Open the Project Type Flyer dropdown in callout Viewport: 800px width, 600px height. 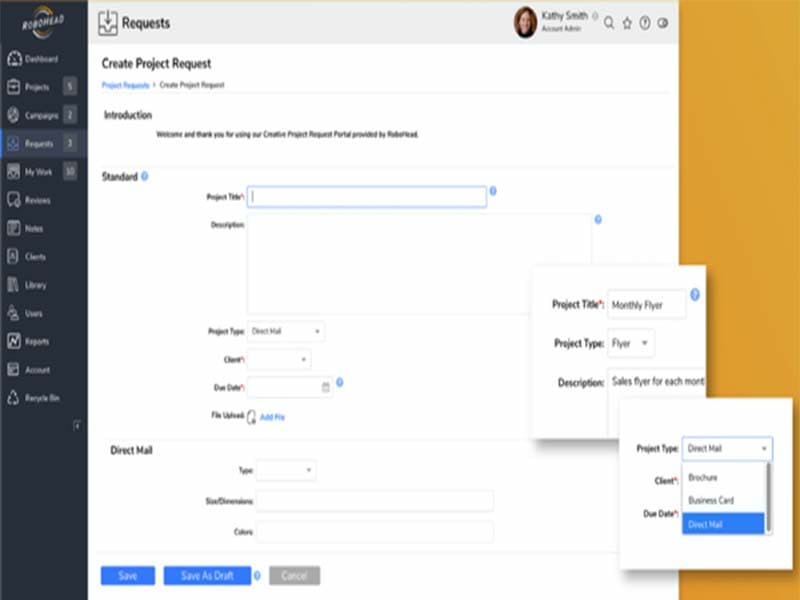631,343
